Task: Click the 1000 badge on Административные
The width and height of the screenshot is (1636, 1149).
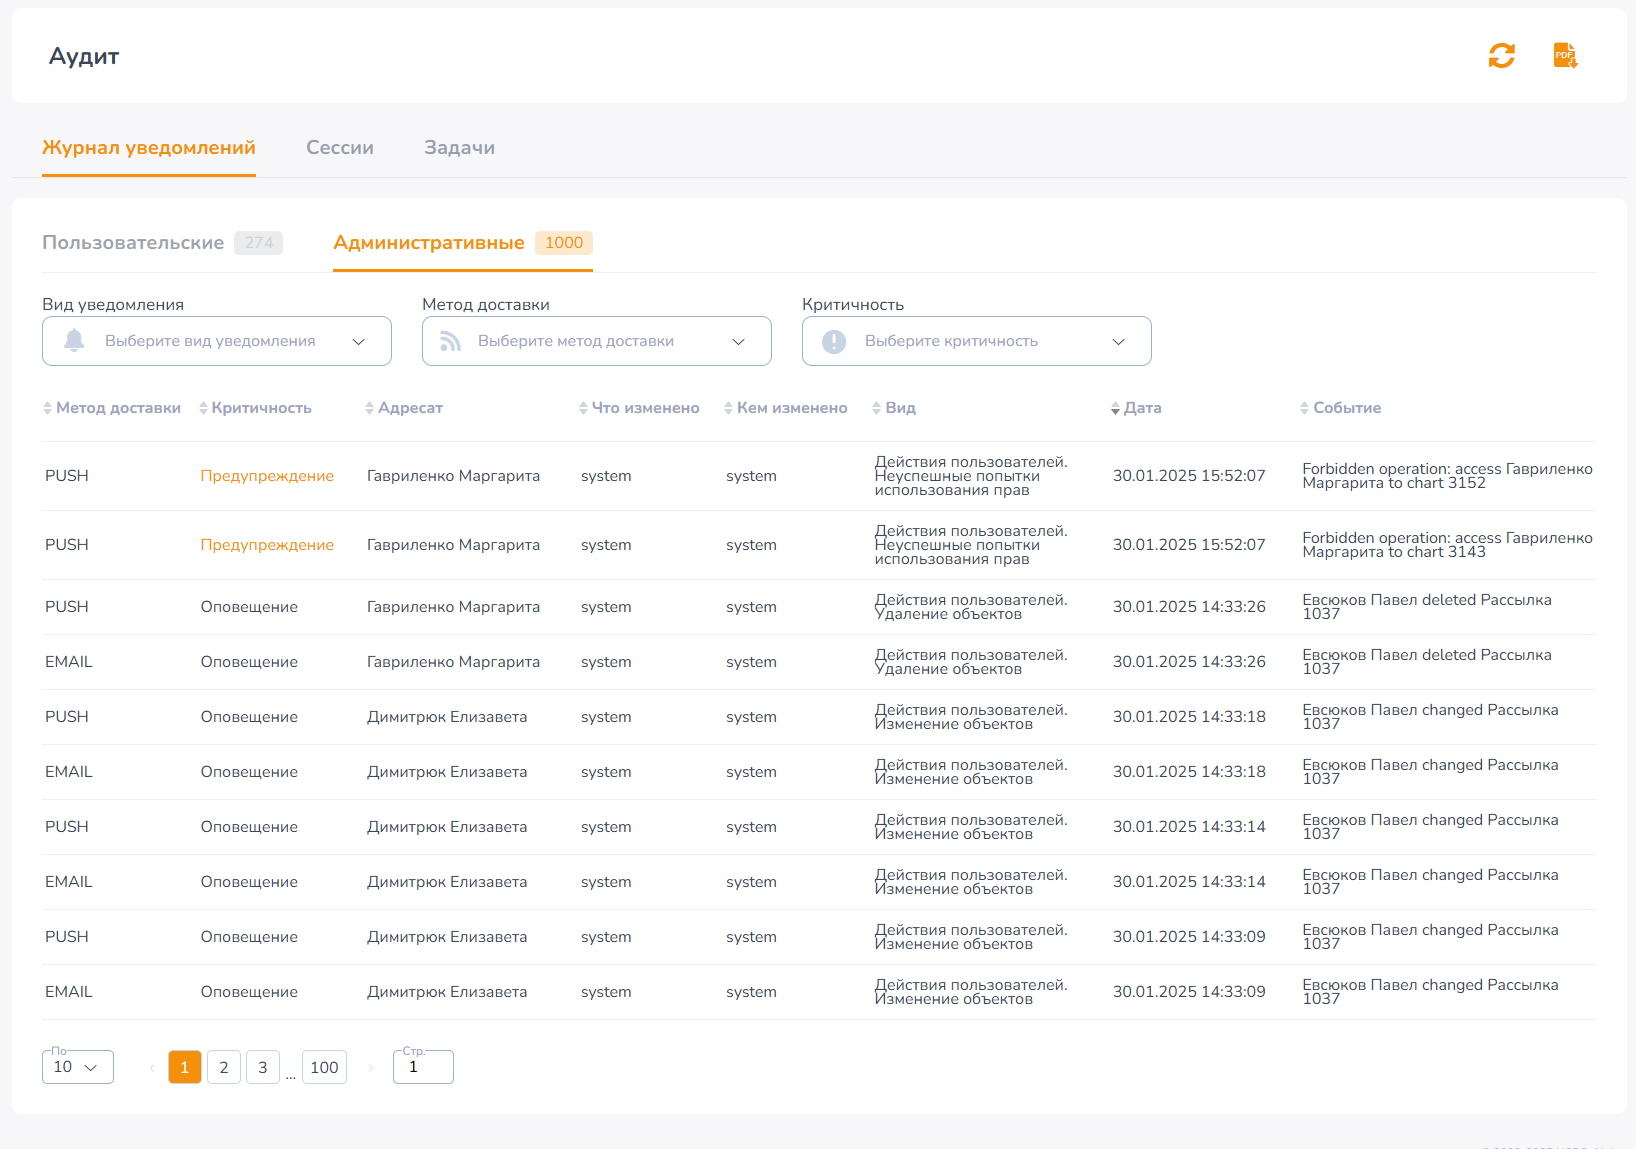Action: pos(564,243)
